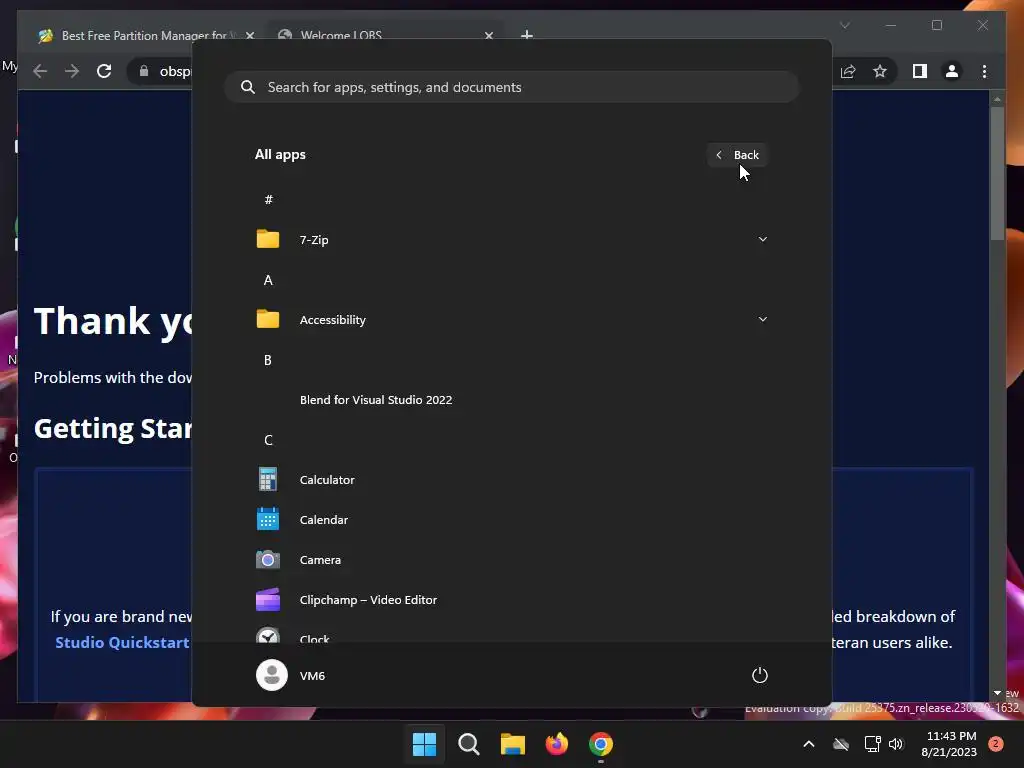Open Chrome three-dot menu
This screenshot has width=1024, height=768.
click(984, 71)
